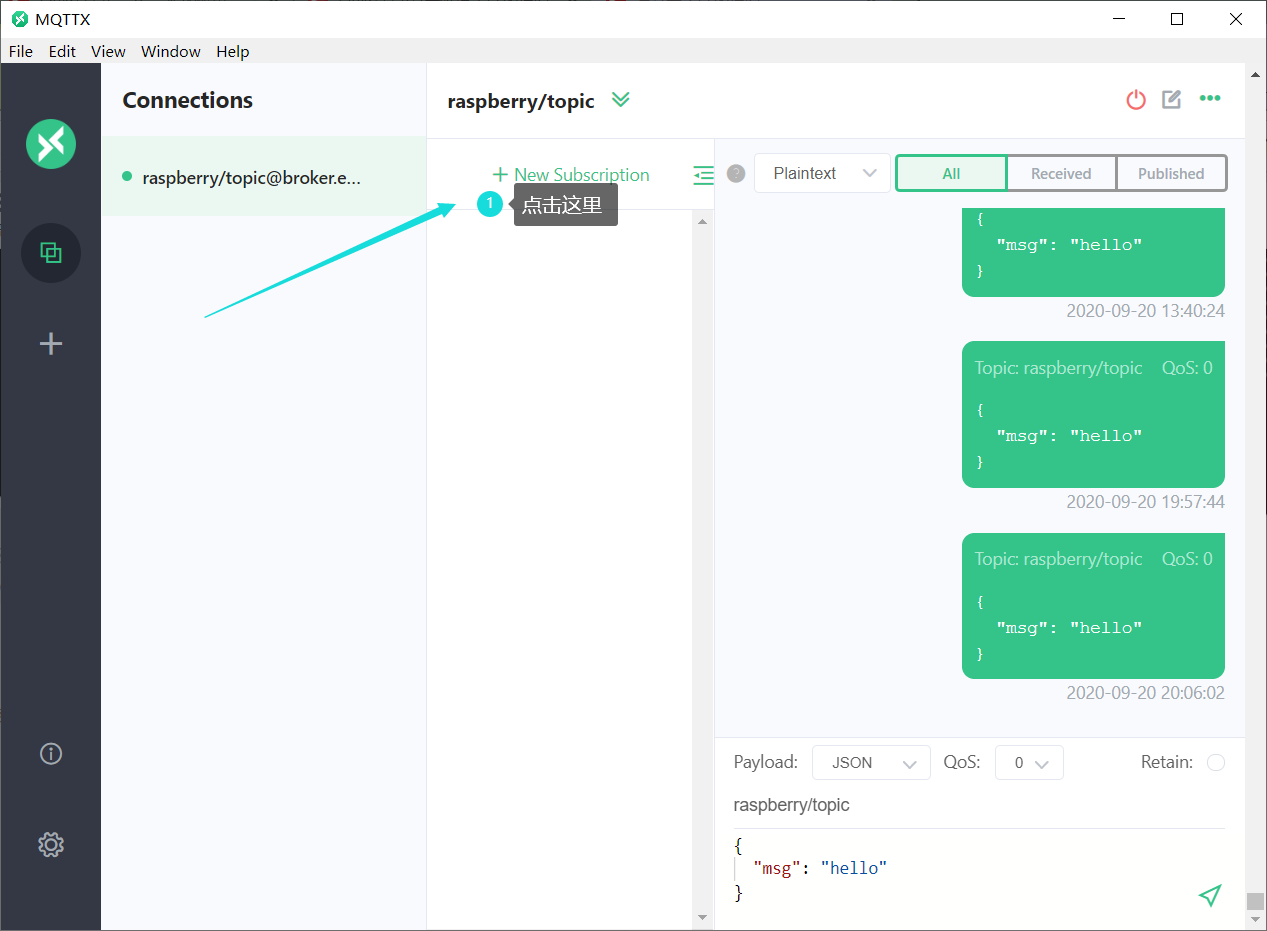Open the three-dots more options menu
Viewport: 1267px width, 931px height.
point(1210,98)
